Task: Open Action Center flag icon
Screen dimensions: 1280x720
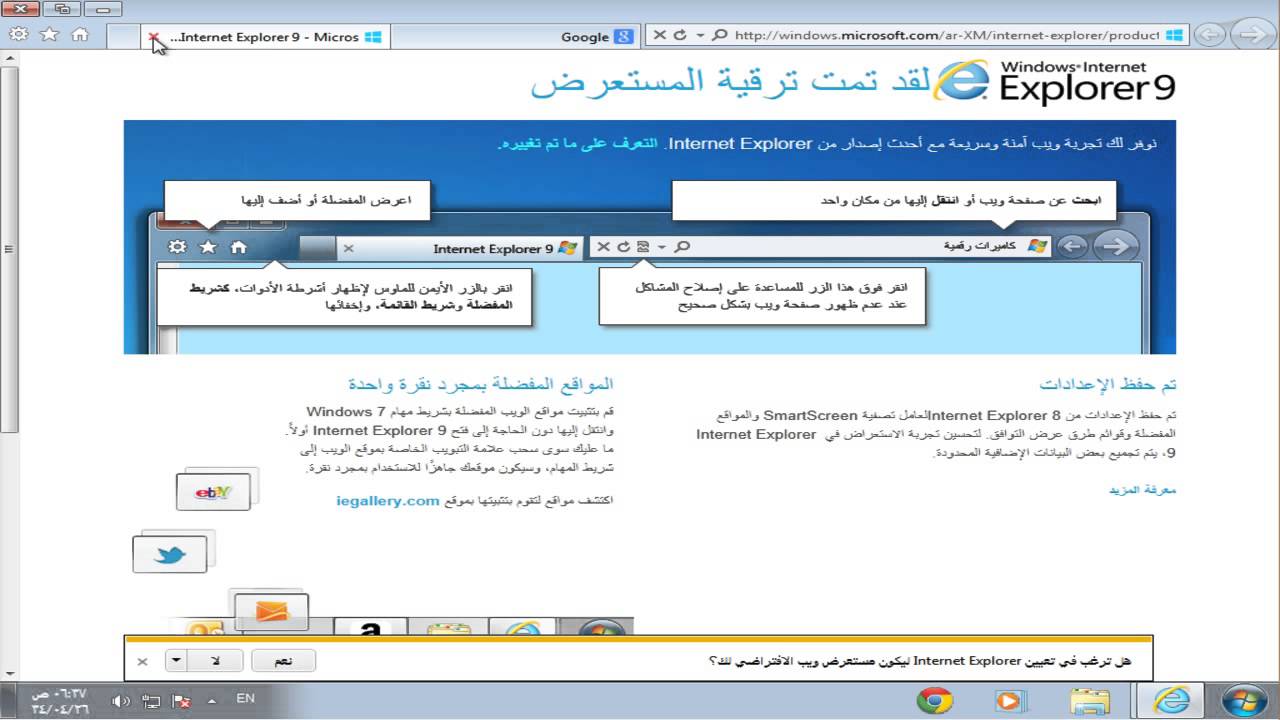Action: [181, 701]
